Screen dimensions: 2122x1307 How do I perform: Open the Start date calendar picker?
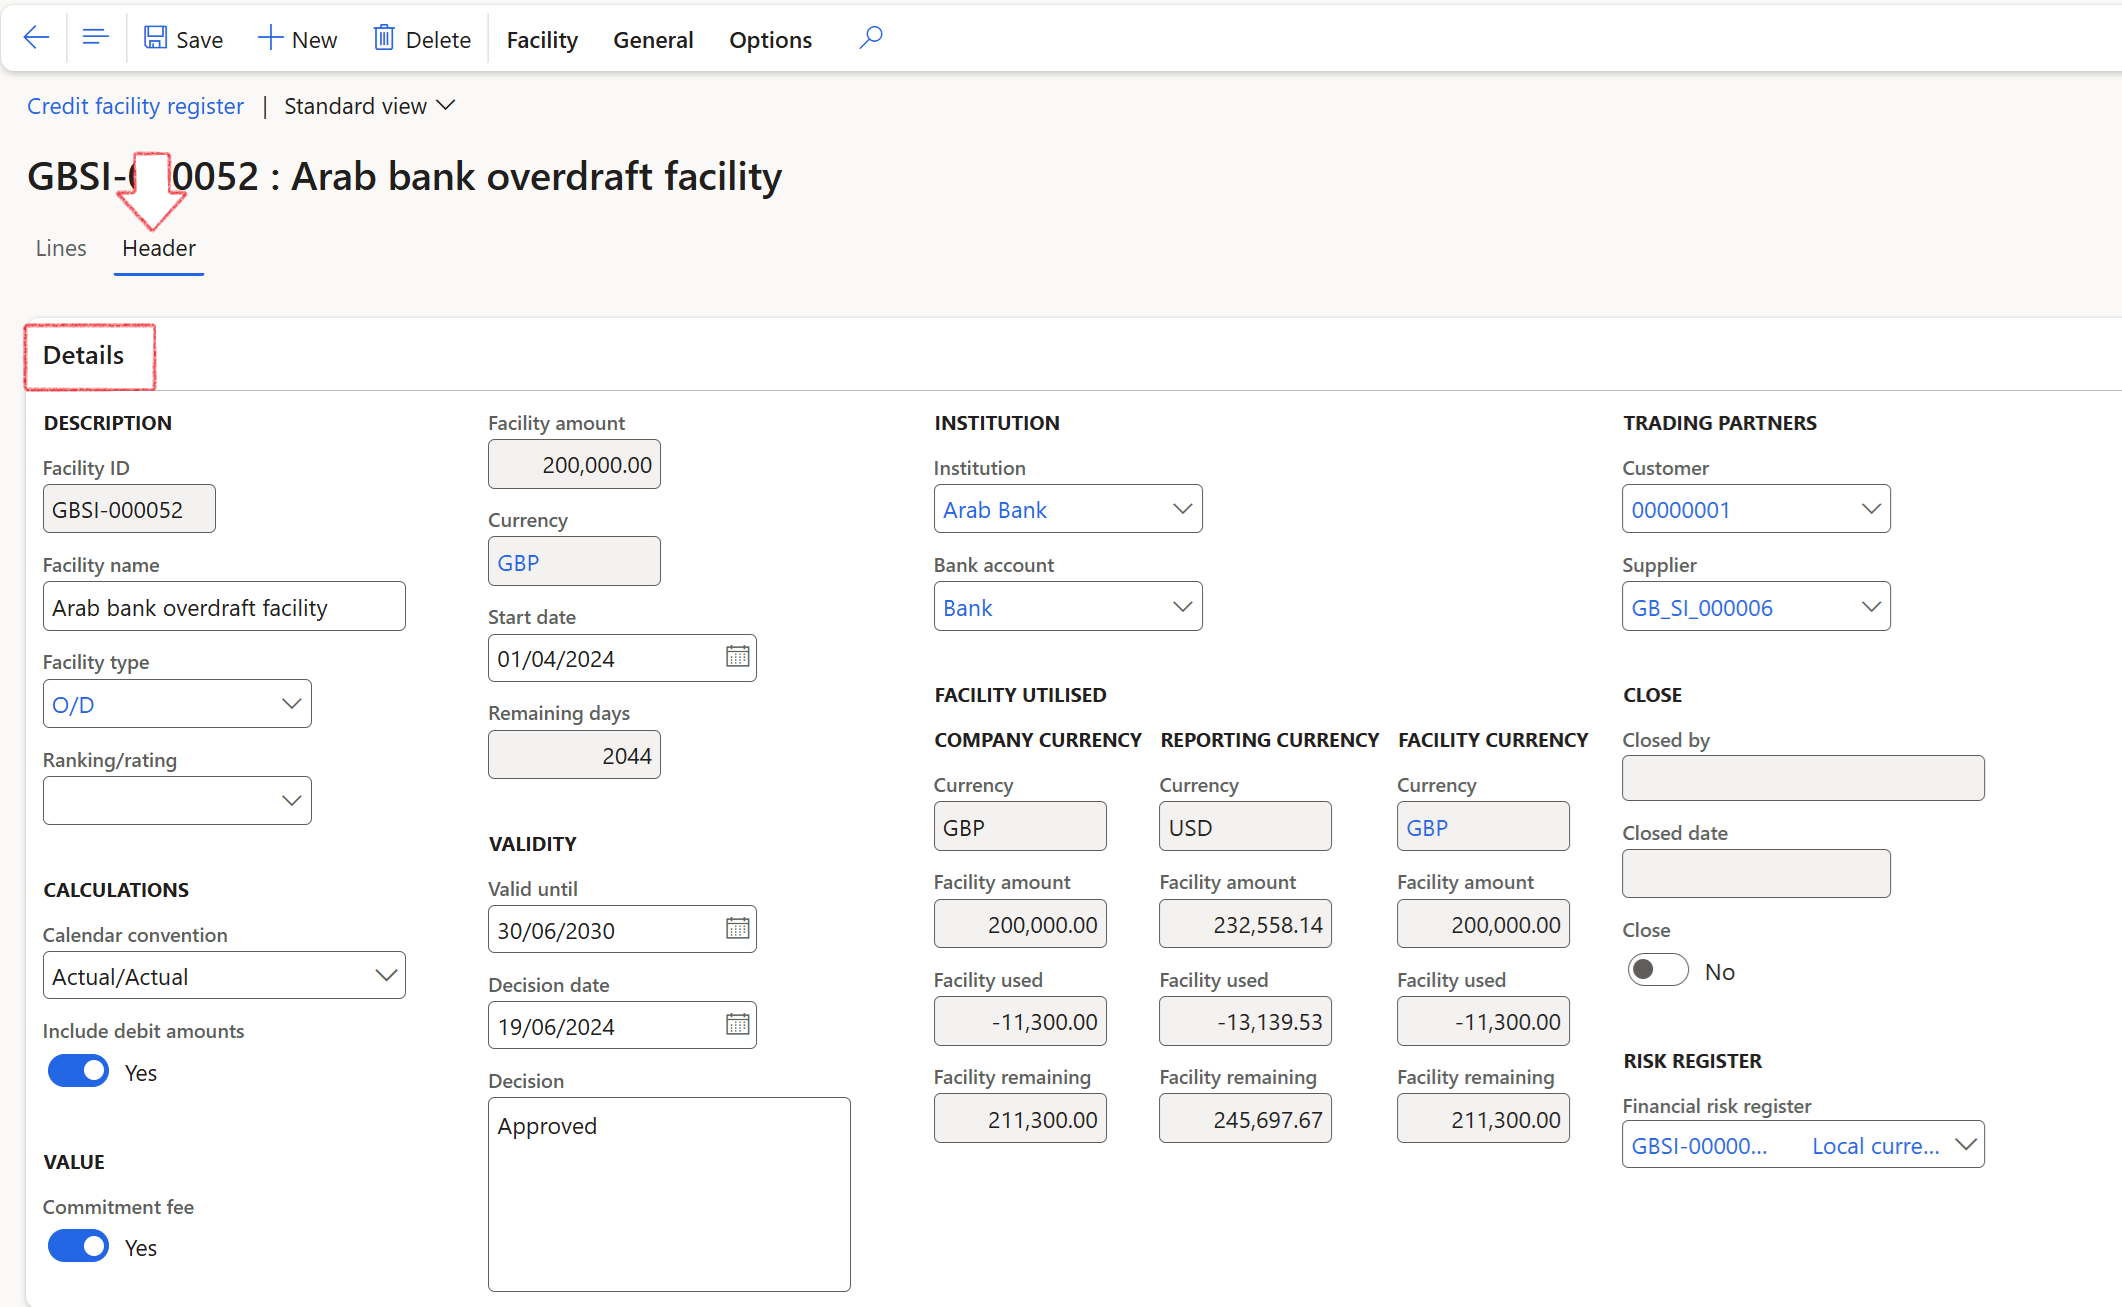[737, 657]
